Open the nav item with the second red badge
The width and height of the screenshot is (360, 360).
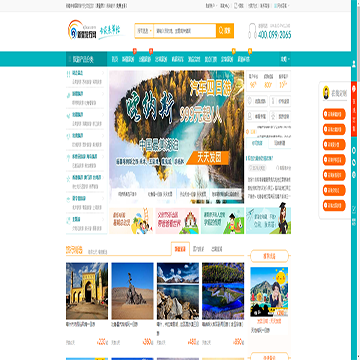(145, 60)
